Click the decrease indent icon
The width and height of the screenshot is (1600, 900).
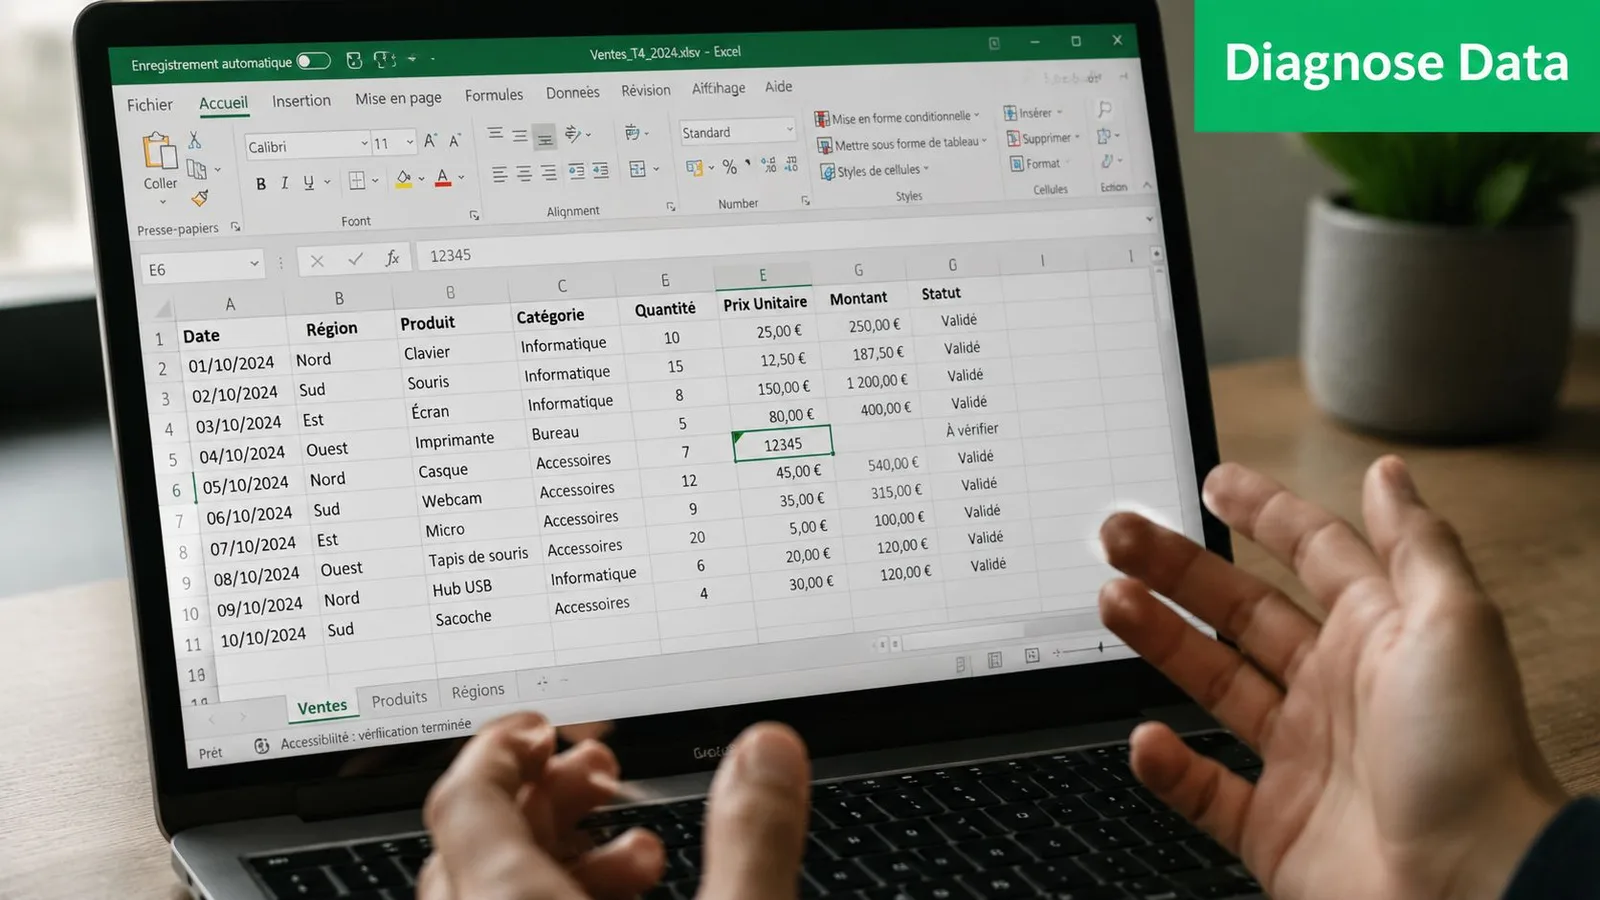click(577, 171)
